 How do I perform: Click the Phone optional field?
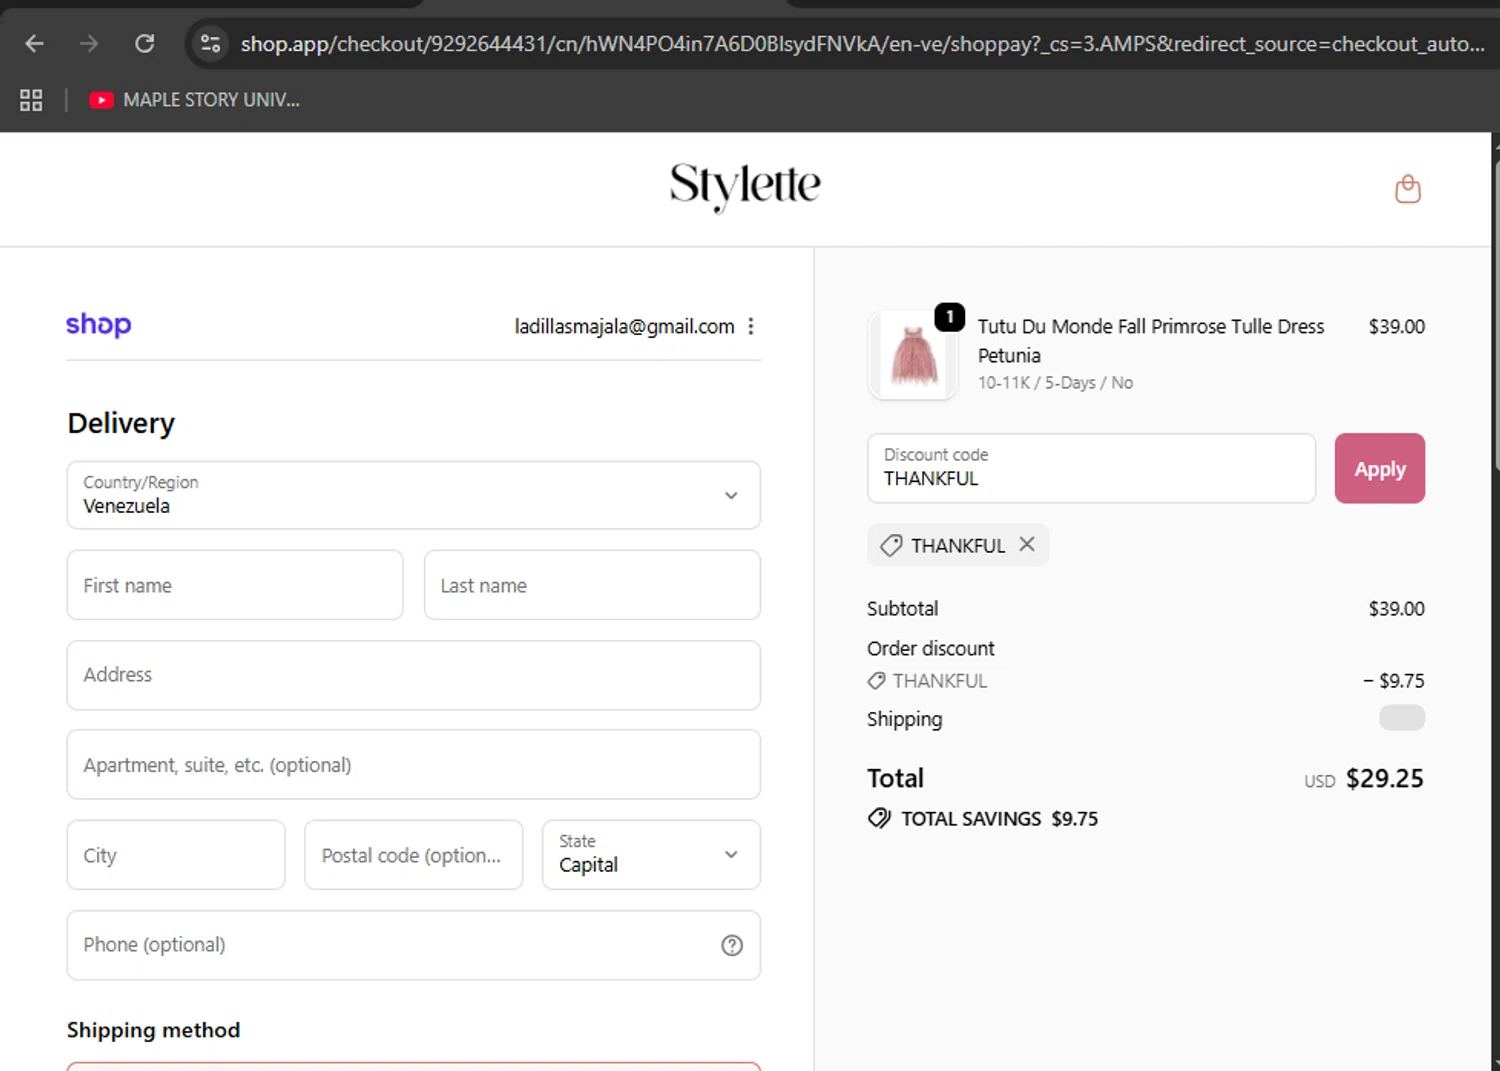click(x=414, y=945)
